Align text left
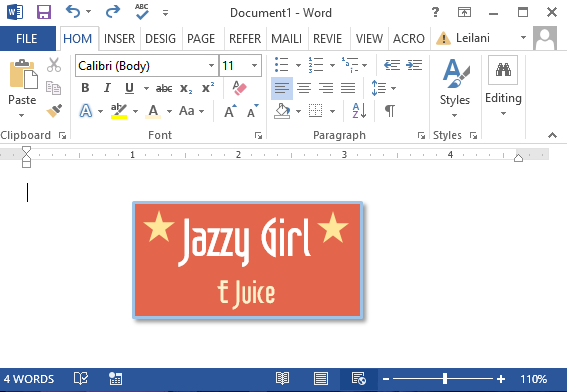Screen dimensions: 567x392 [x=282, y=88]
